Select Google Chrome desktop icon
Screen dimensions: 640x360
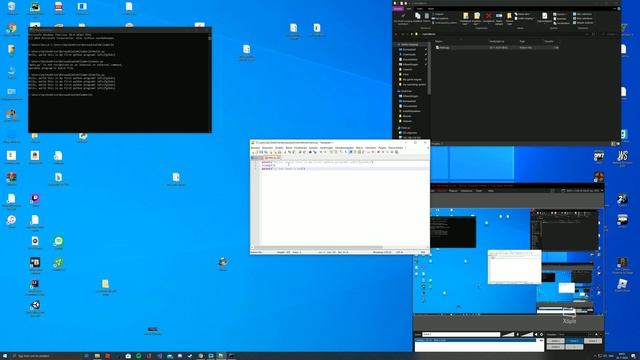[11, 29]
